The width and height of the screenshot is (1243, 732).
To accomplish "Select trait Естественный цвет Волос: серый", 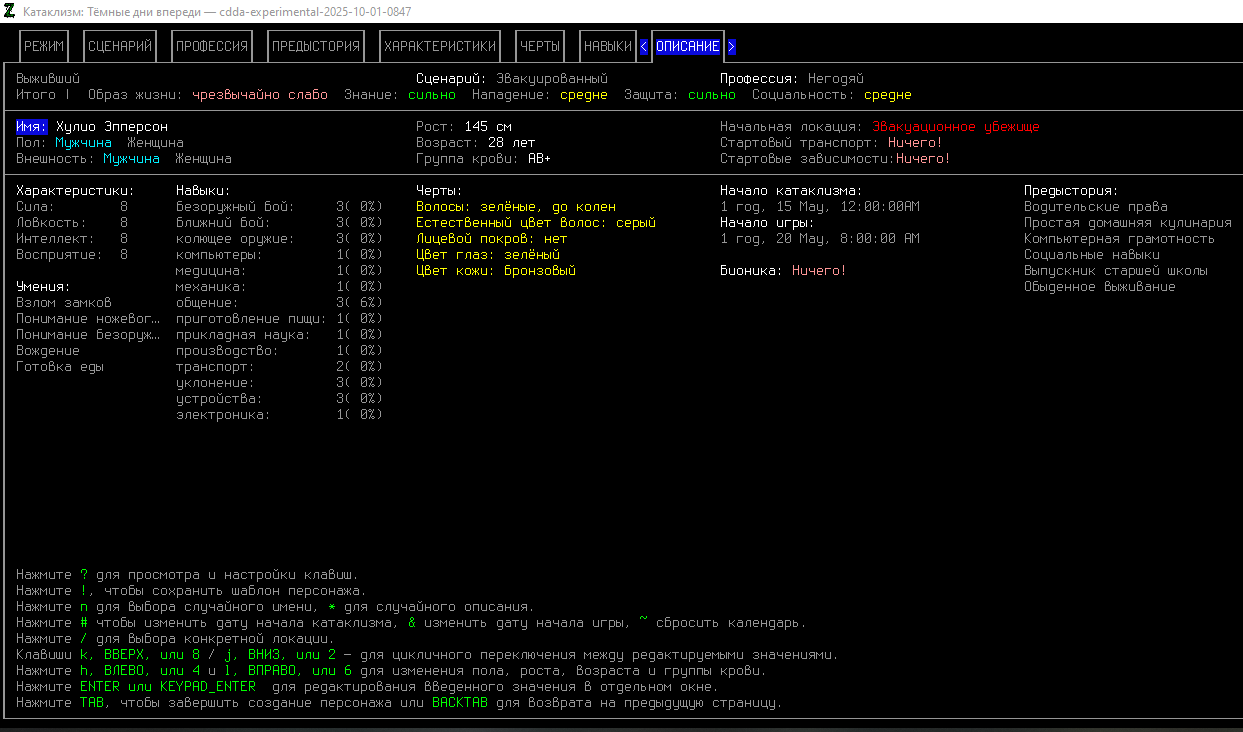I will [536, 223].
